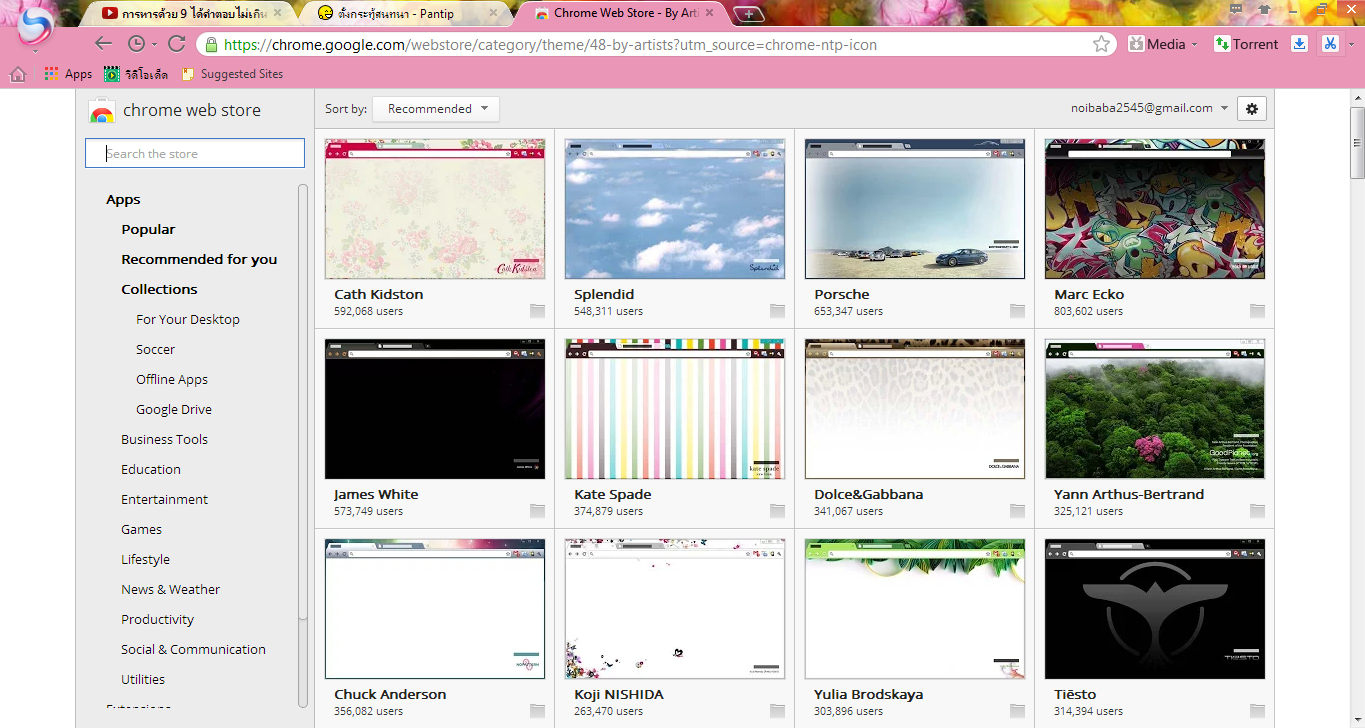Browse the Games category
The image size is (1365, 728).
[x=141, y=530]
